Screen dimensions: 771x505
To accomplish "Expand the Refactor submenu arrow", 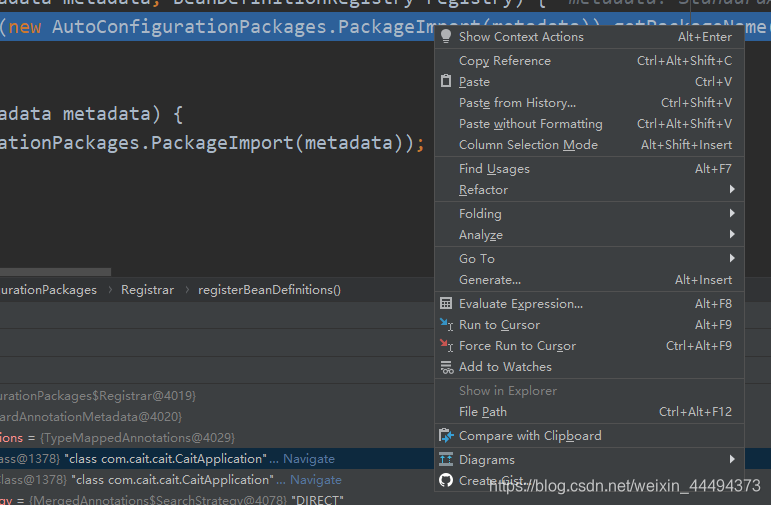I will click(732, 189).
